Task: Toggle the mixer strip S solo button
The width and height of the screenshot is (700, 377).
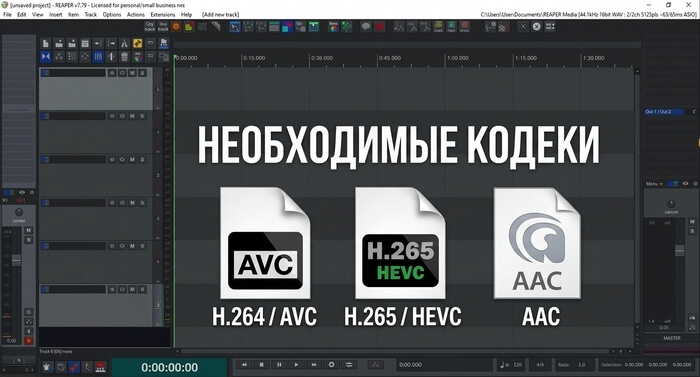Action: pos(28,240)
